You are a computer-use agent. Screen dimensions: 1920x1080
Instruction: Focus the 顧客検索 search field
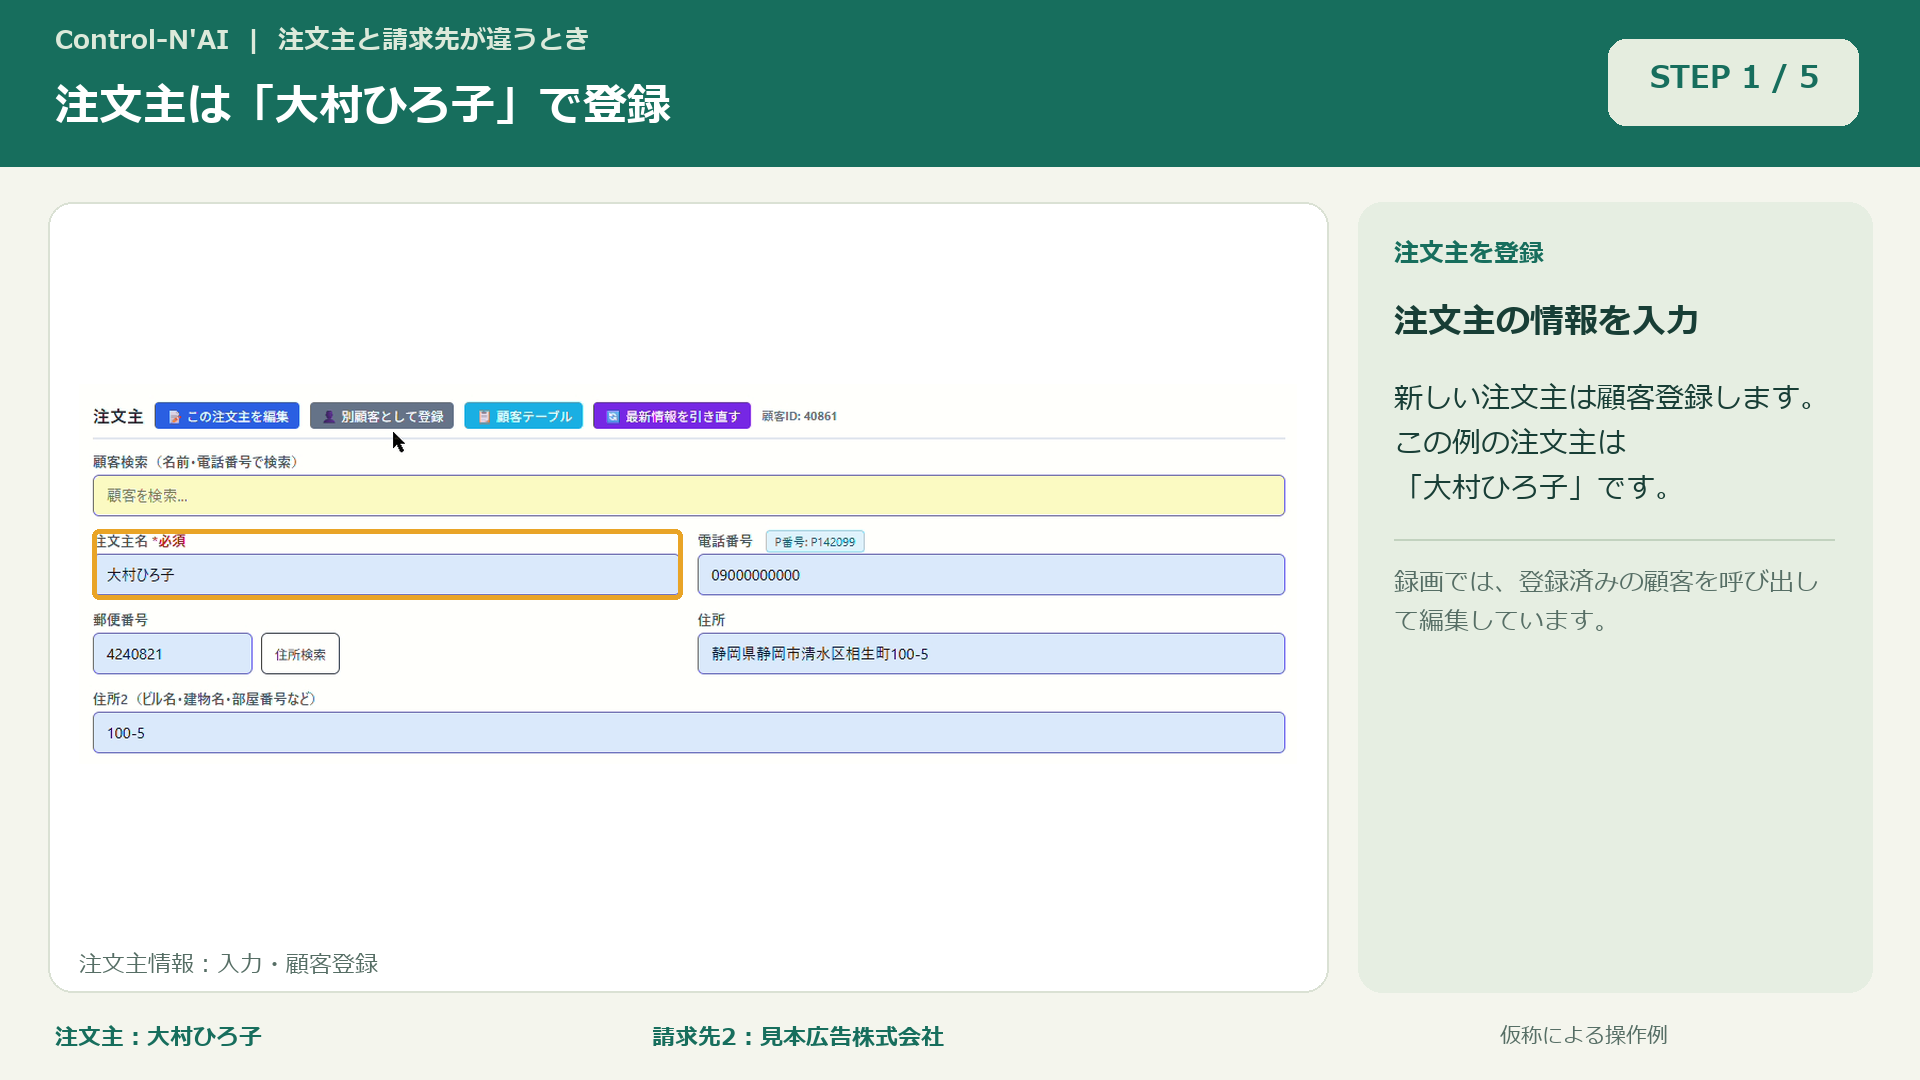[689, 496]
